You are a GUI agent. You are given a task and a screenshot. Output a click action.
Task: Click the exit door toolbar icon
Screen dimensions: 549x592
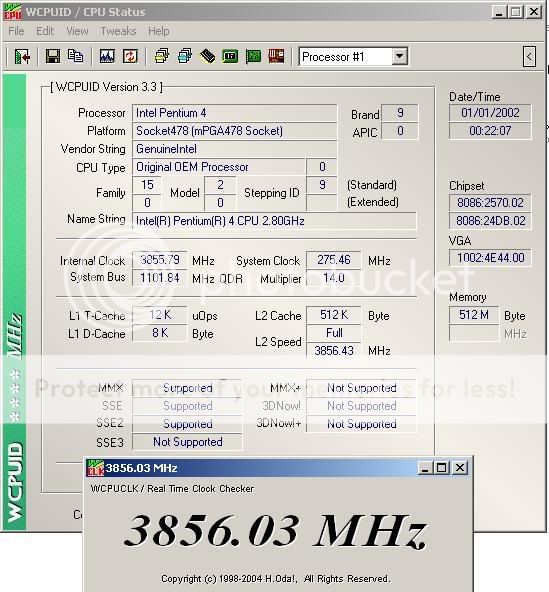point(22,57)
